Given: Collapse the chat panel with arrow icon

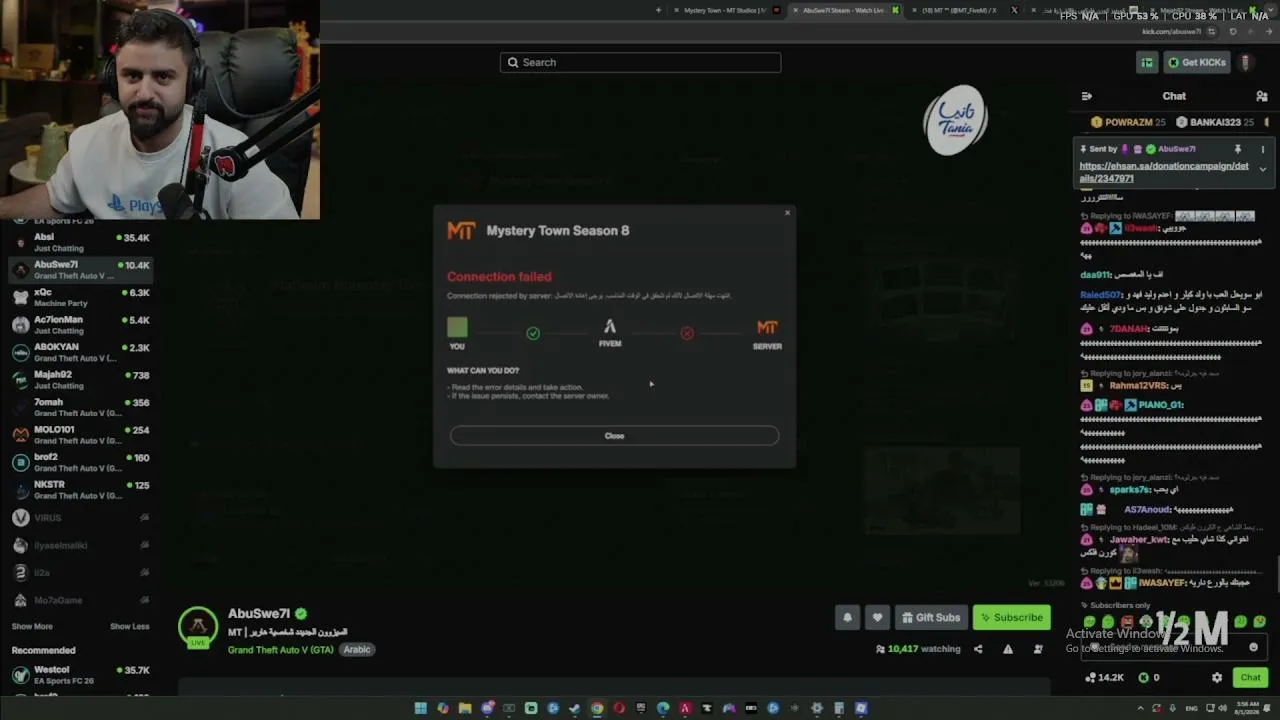Looking at the screenshot, I should [1086, 96].
